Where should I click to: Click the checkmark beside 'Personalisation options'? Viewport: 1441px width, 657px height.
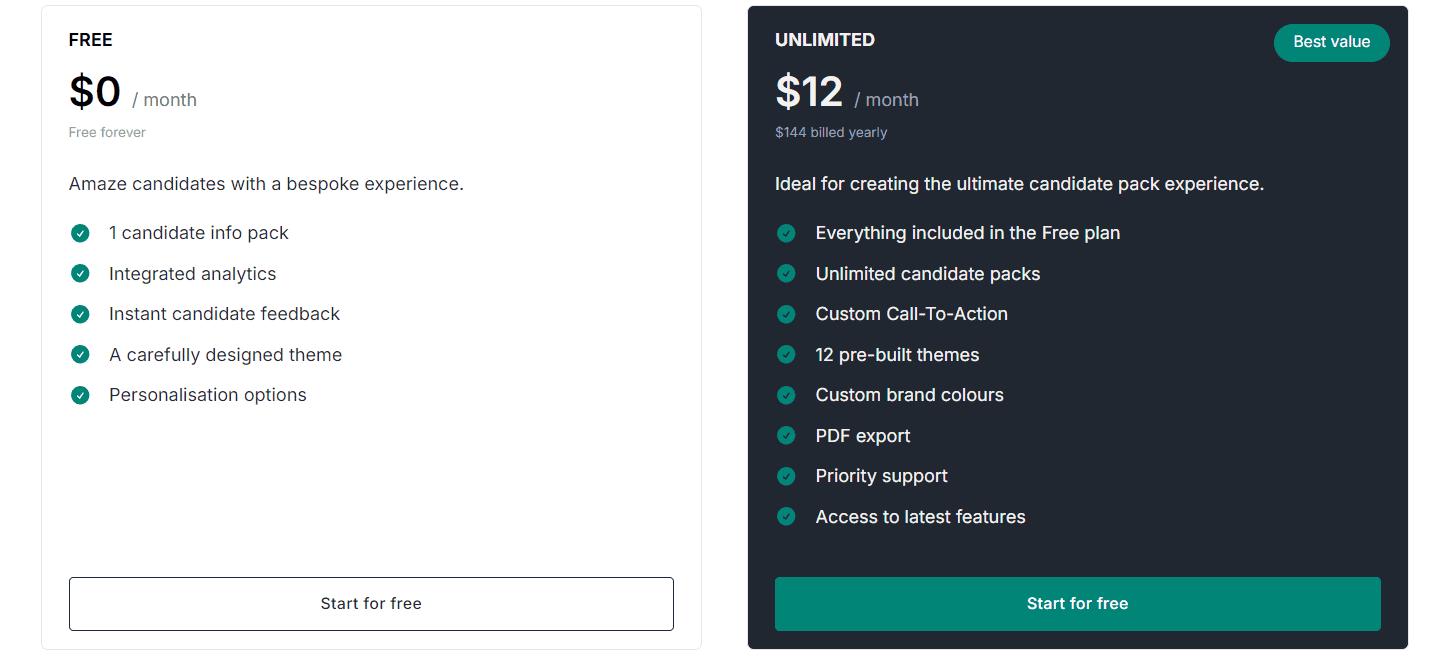pos(80,395)
